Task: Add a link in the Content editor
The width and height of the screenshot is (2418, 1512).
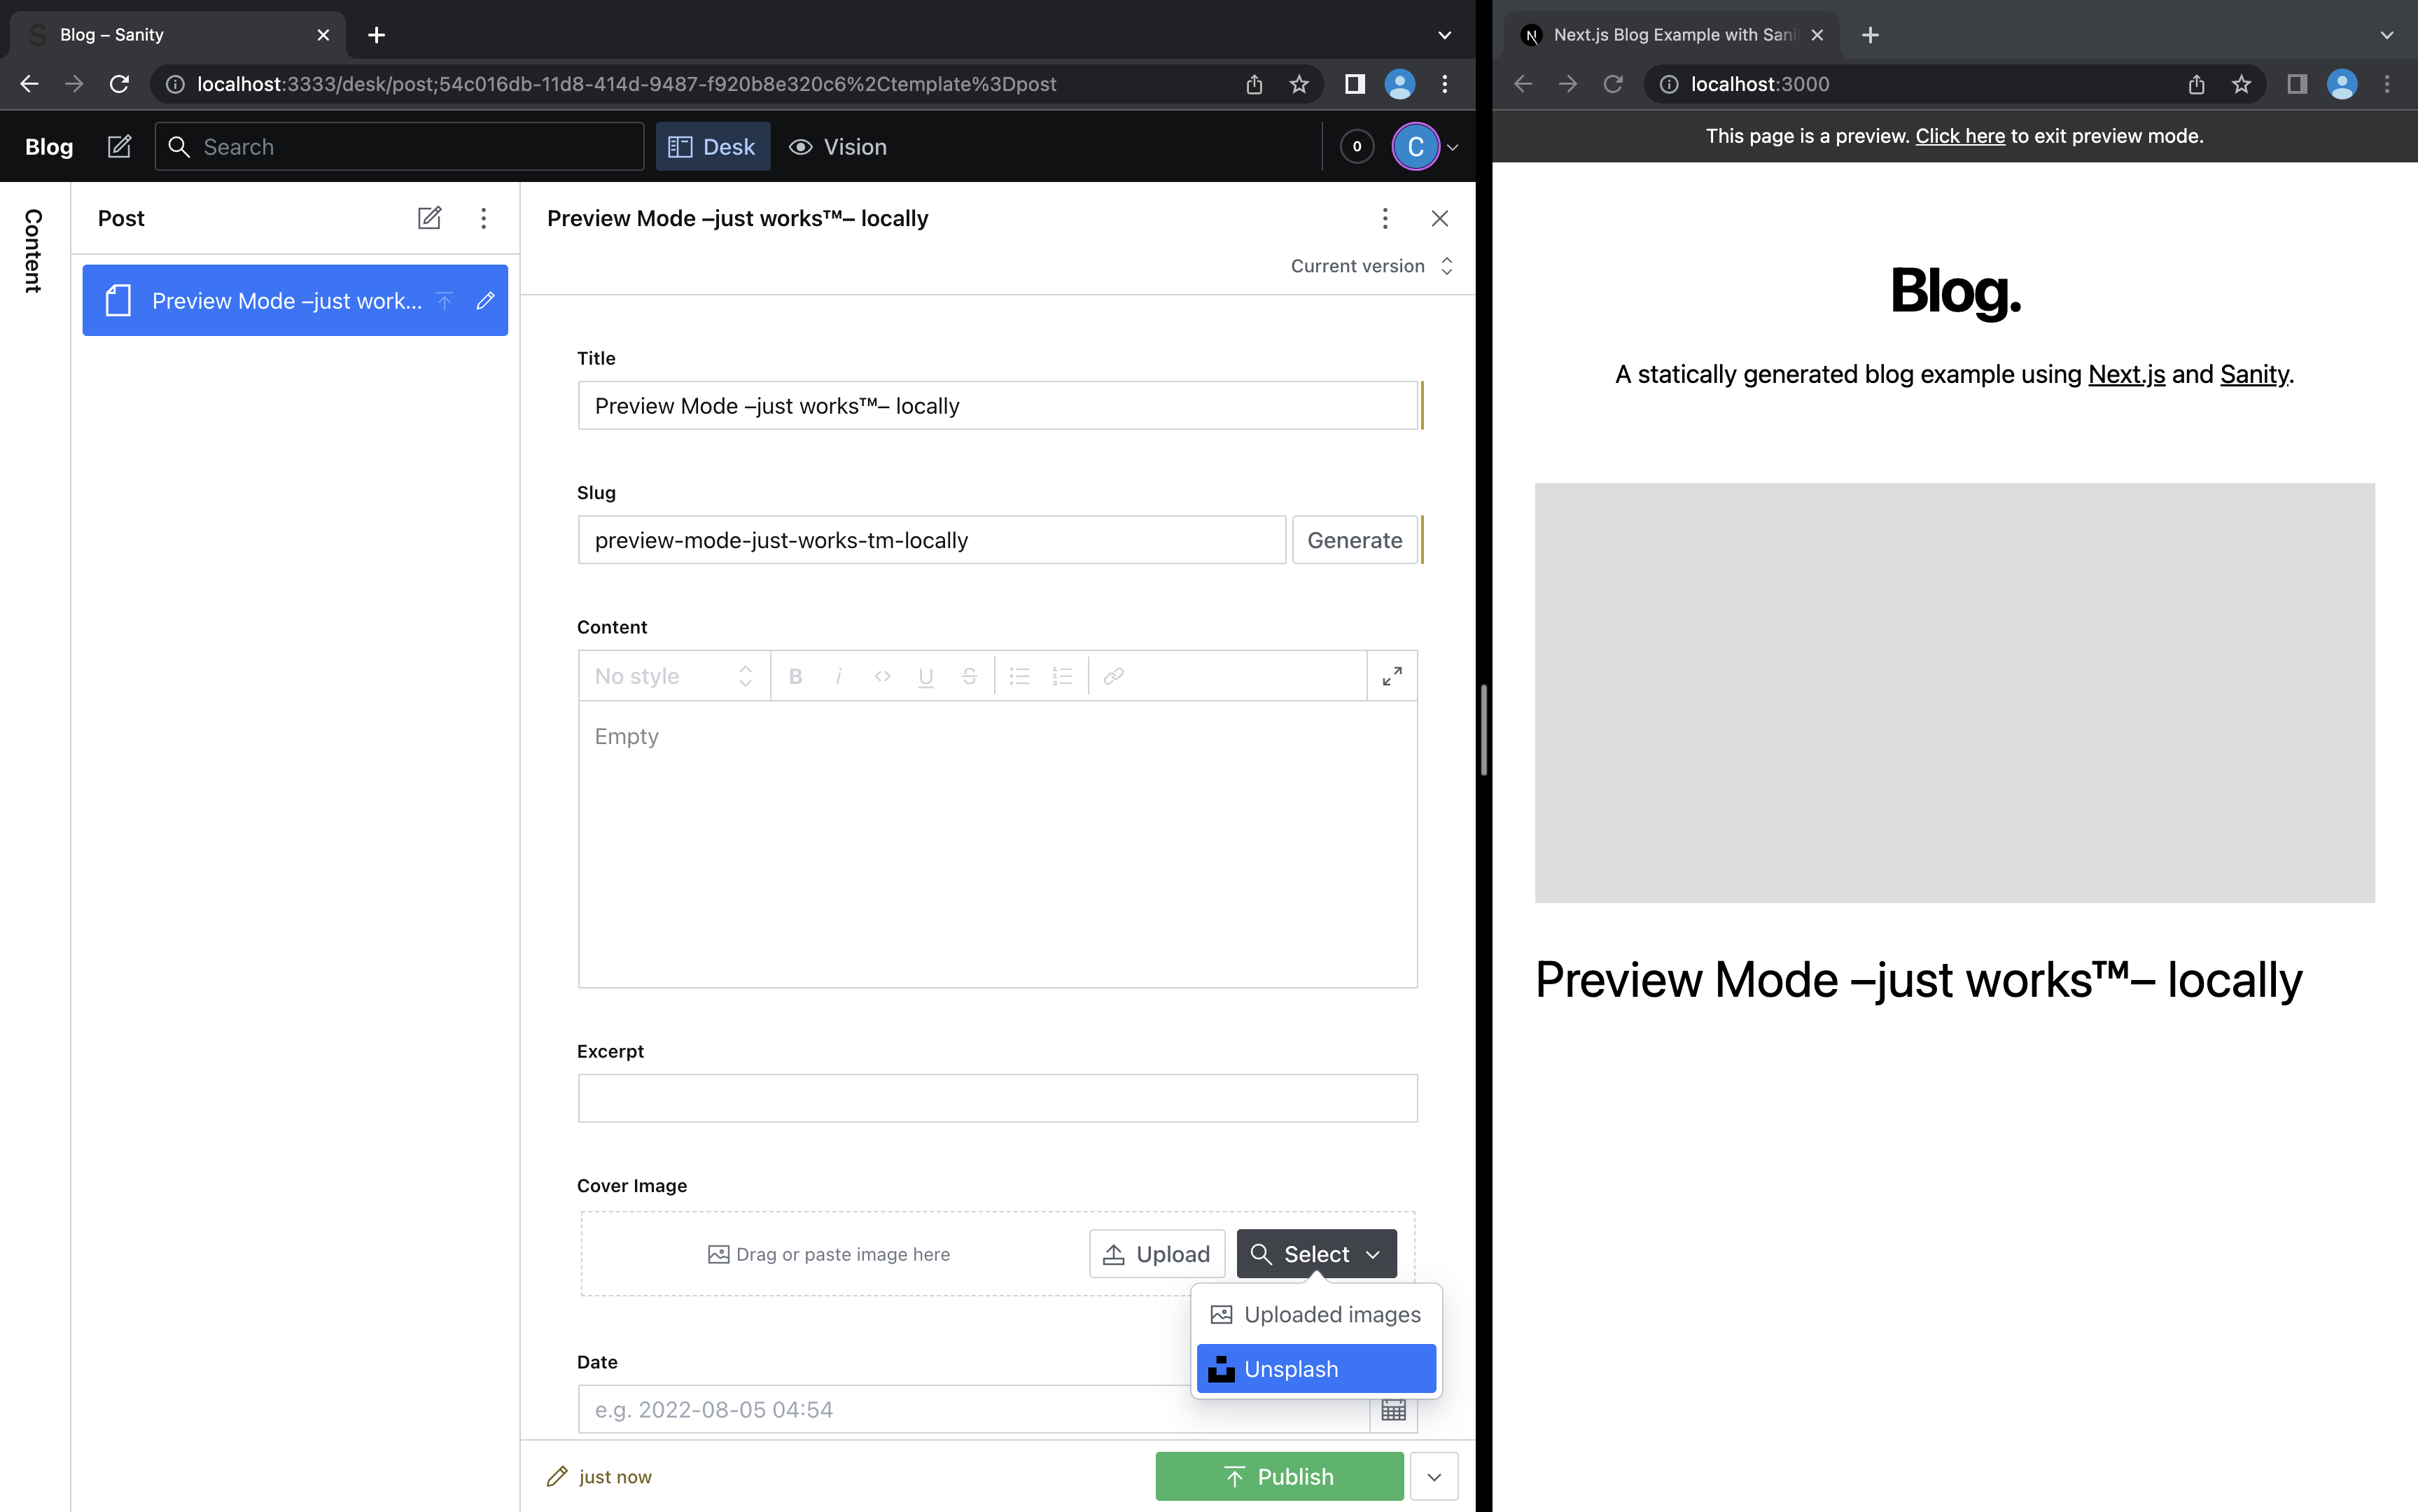Action: 1113,676
